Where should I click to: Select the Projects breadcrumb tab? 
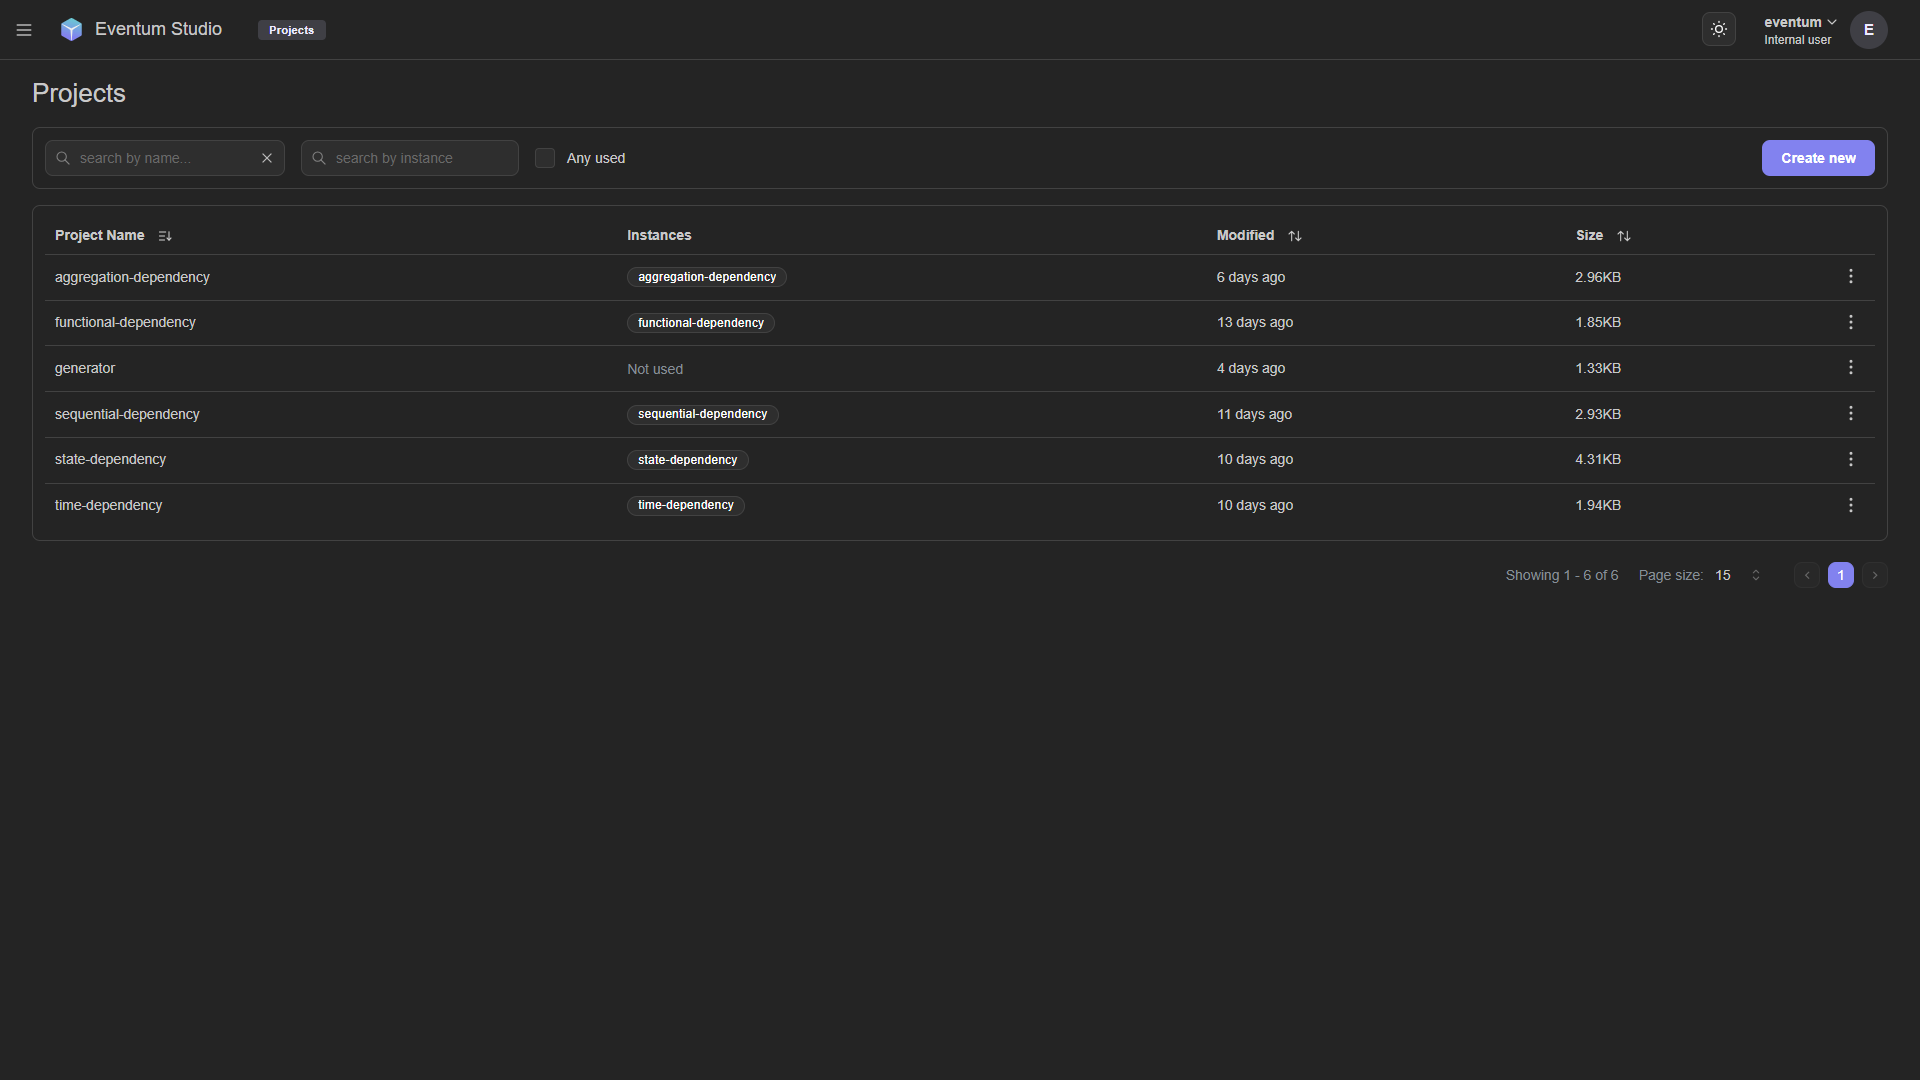[x=291, y=30]
